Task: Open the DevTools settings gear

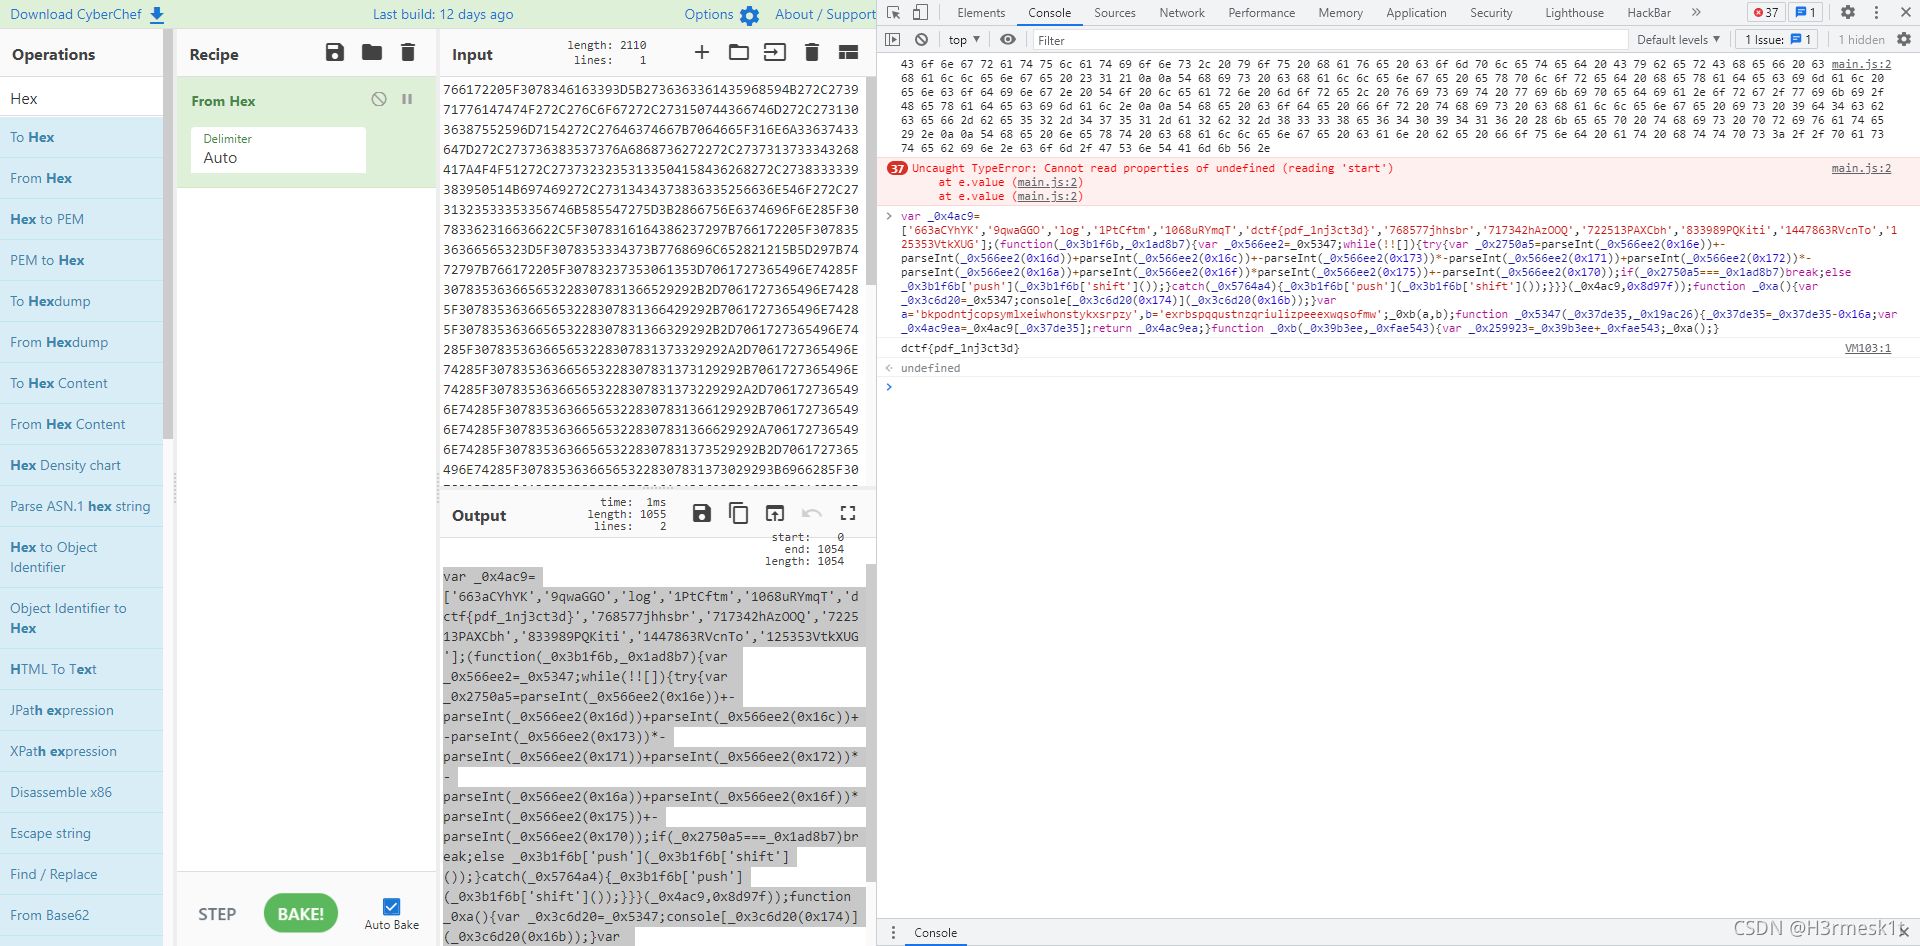Action: [1848, 12]
